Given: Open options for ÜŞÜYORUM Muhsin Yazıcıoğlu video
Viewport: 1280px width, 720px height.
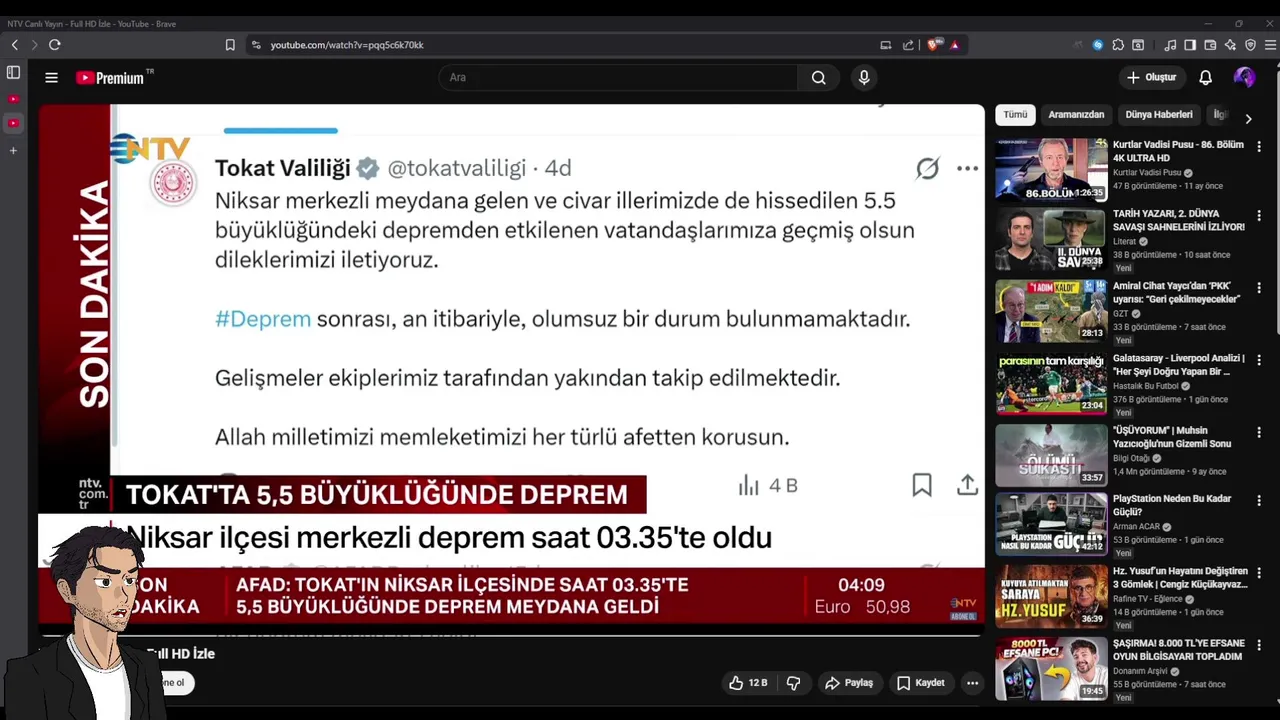Looking at the screenshot, I should [1259, 432].
